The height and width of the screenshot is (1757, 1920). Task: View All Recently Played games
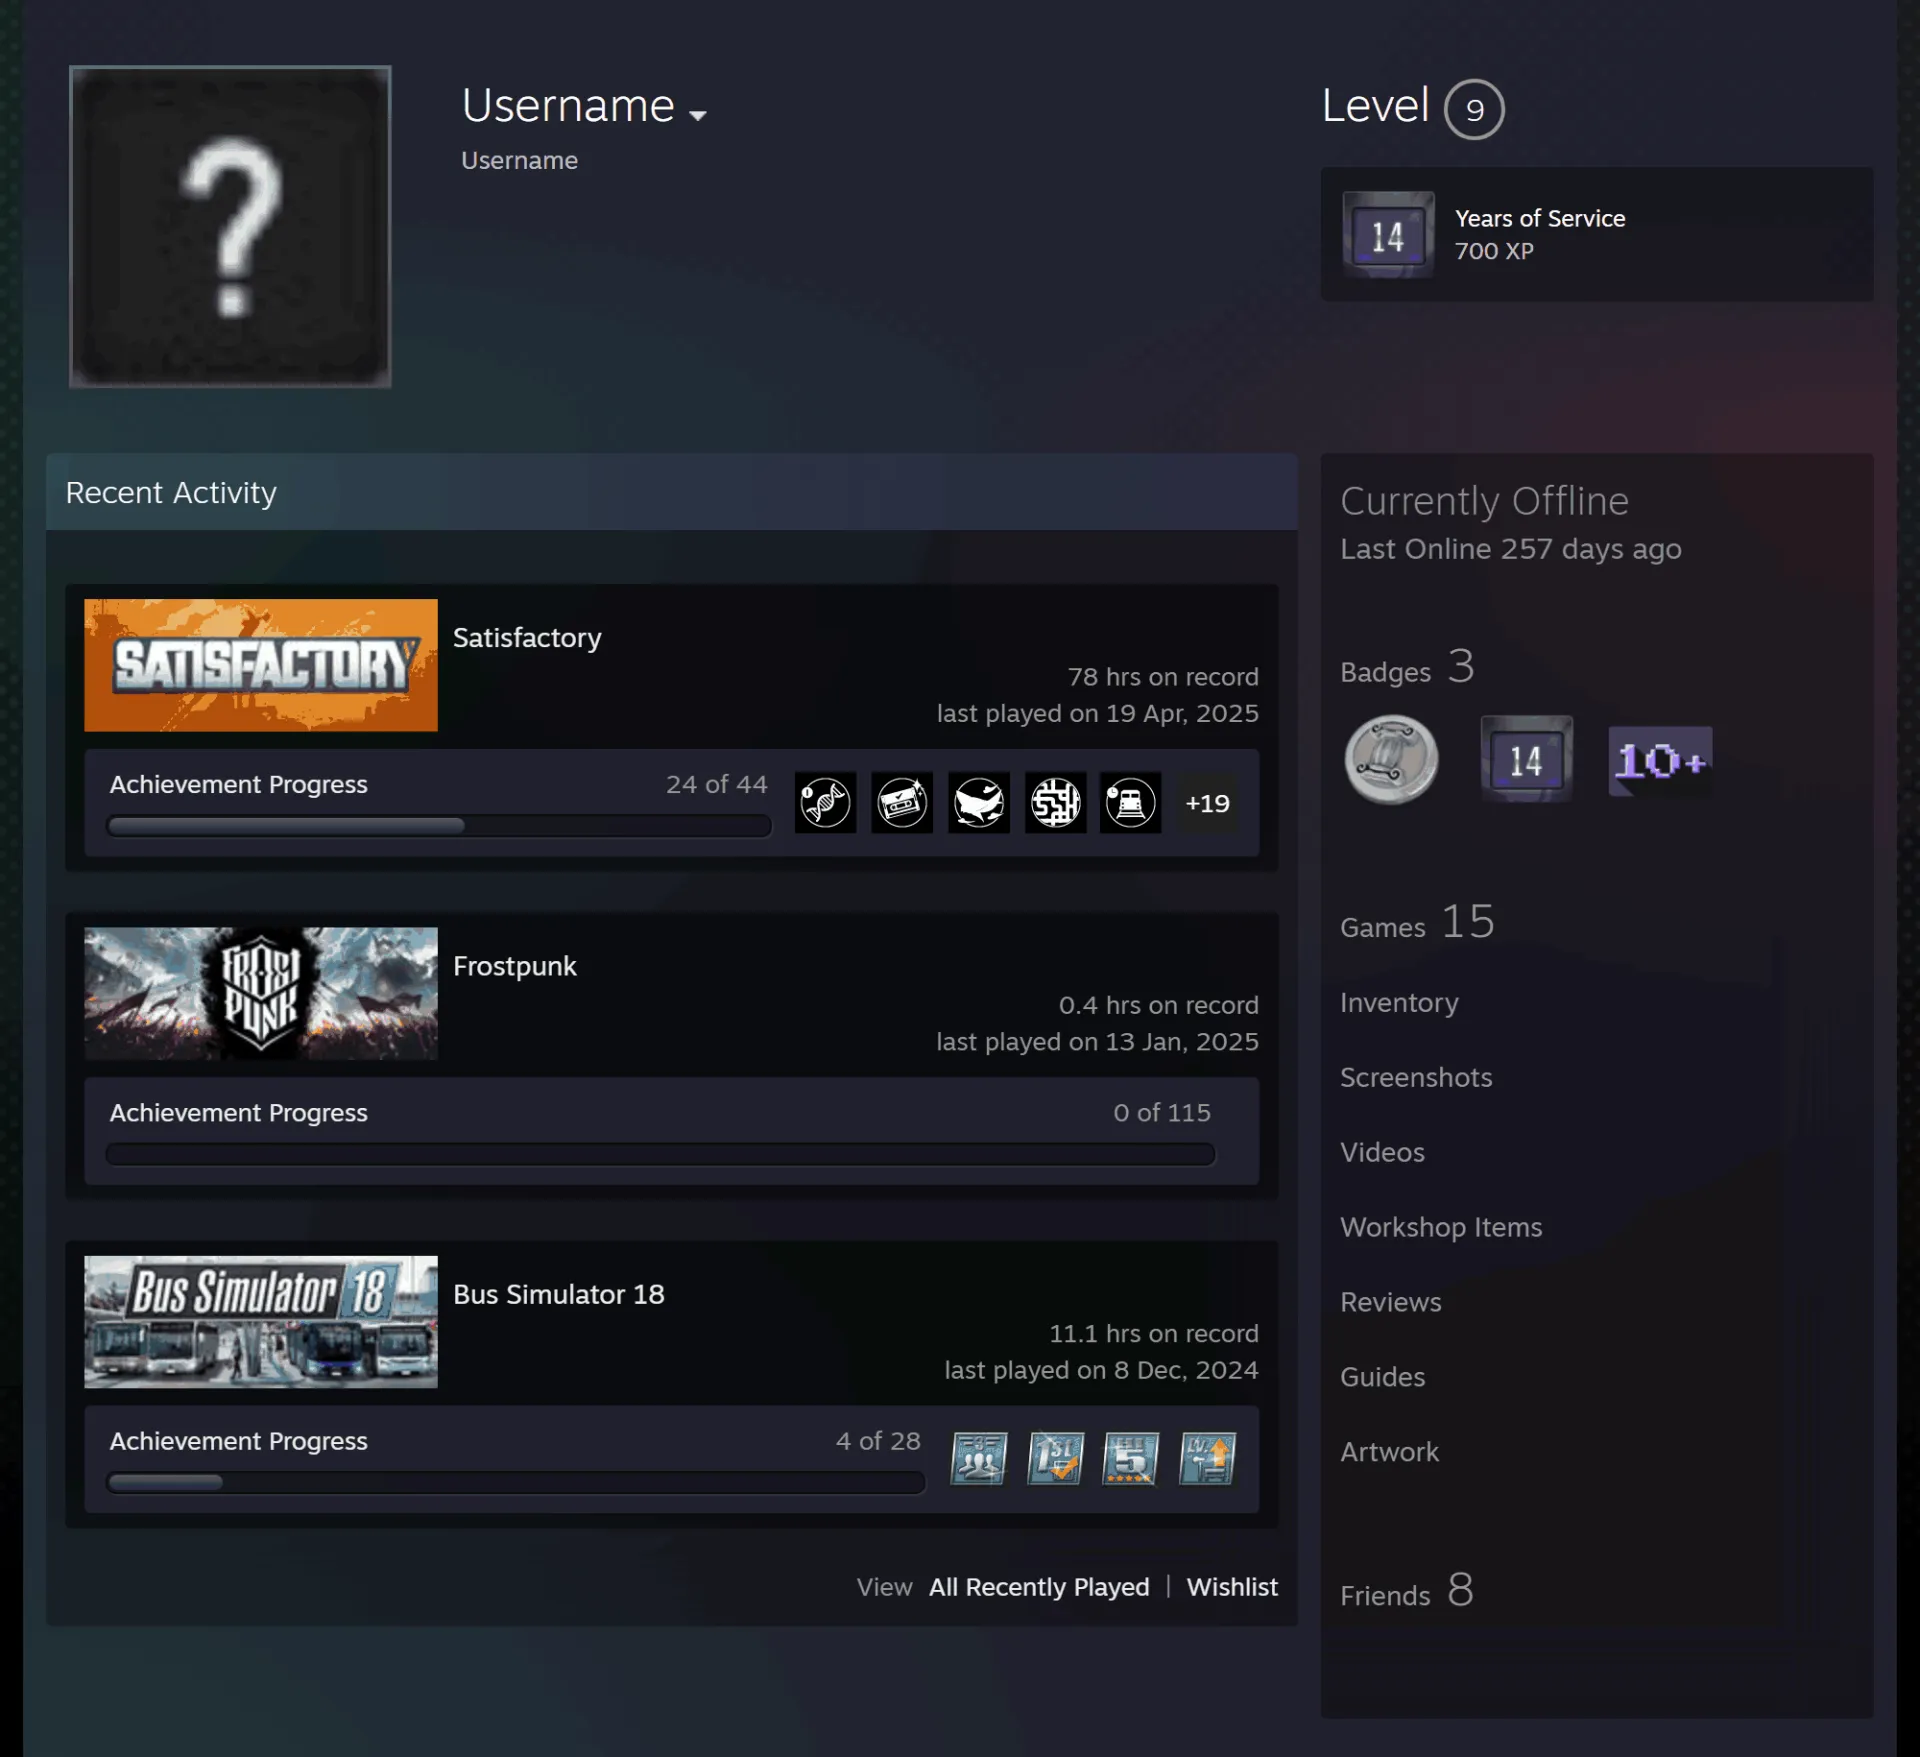1039,1587
